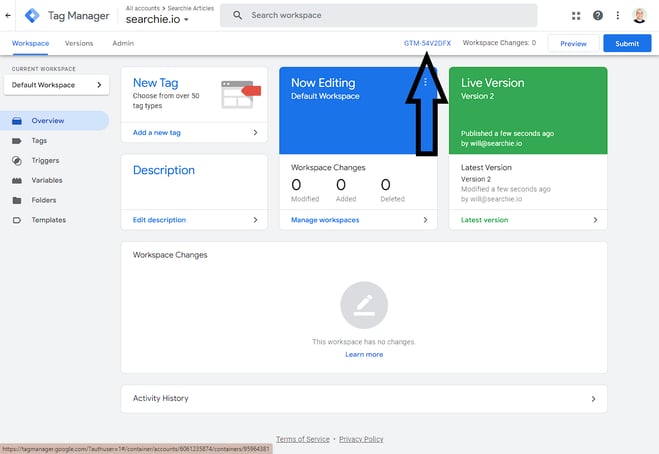The image size is (659, 454).
Task: Click the Deleted count label
Action: 393,199
